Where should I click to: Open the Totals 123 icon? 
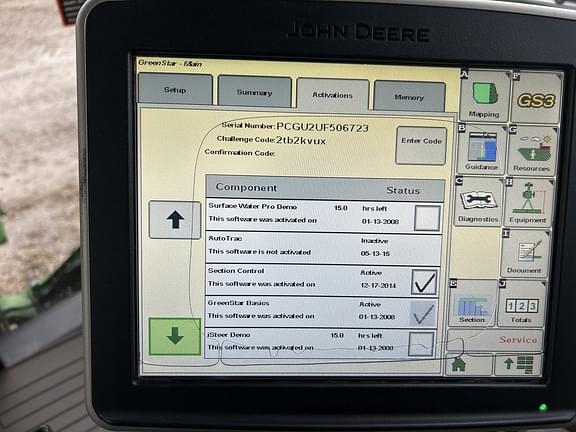(x=522, y=304)
